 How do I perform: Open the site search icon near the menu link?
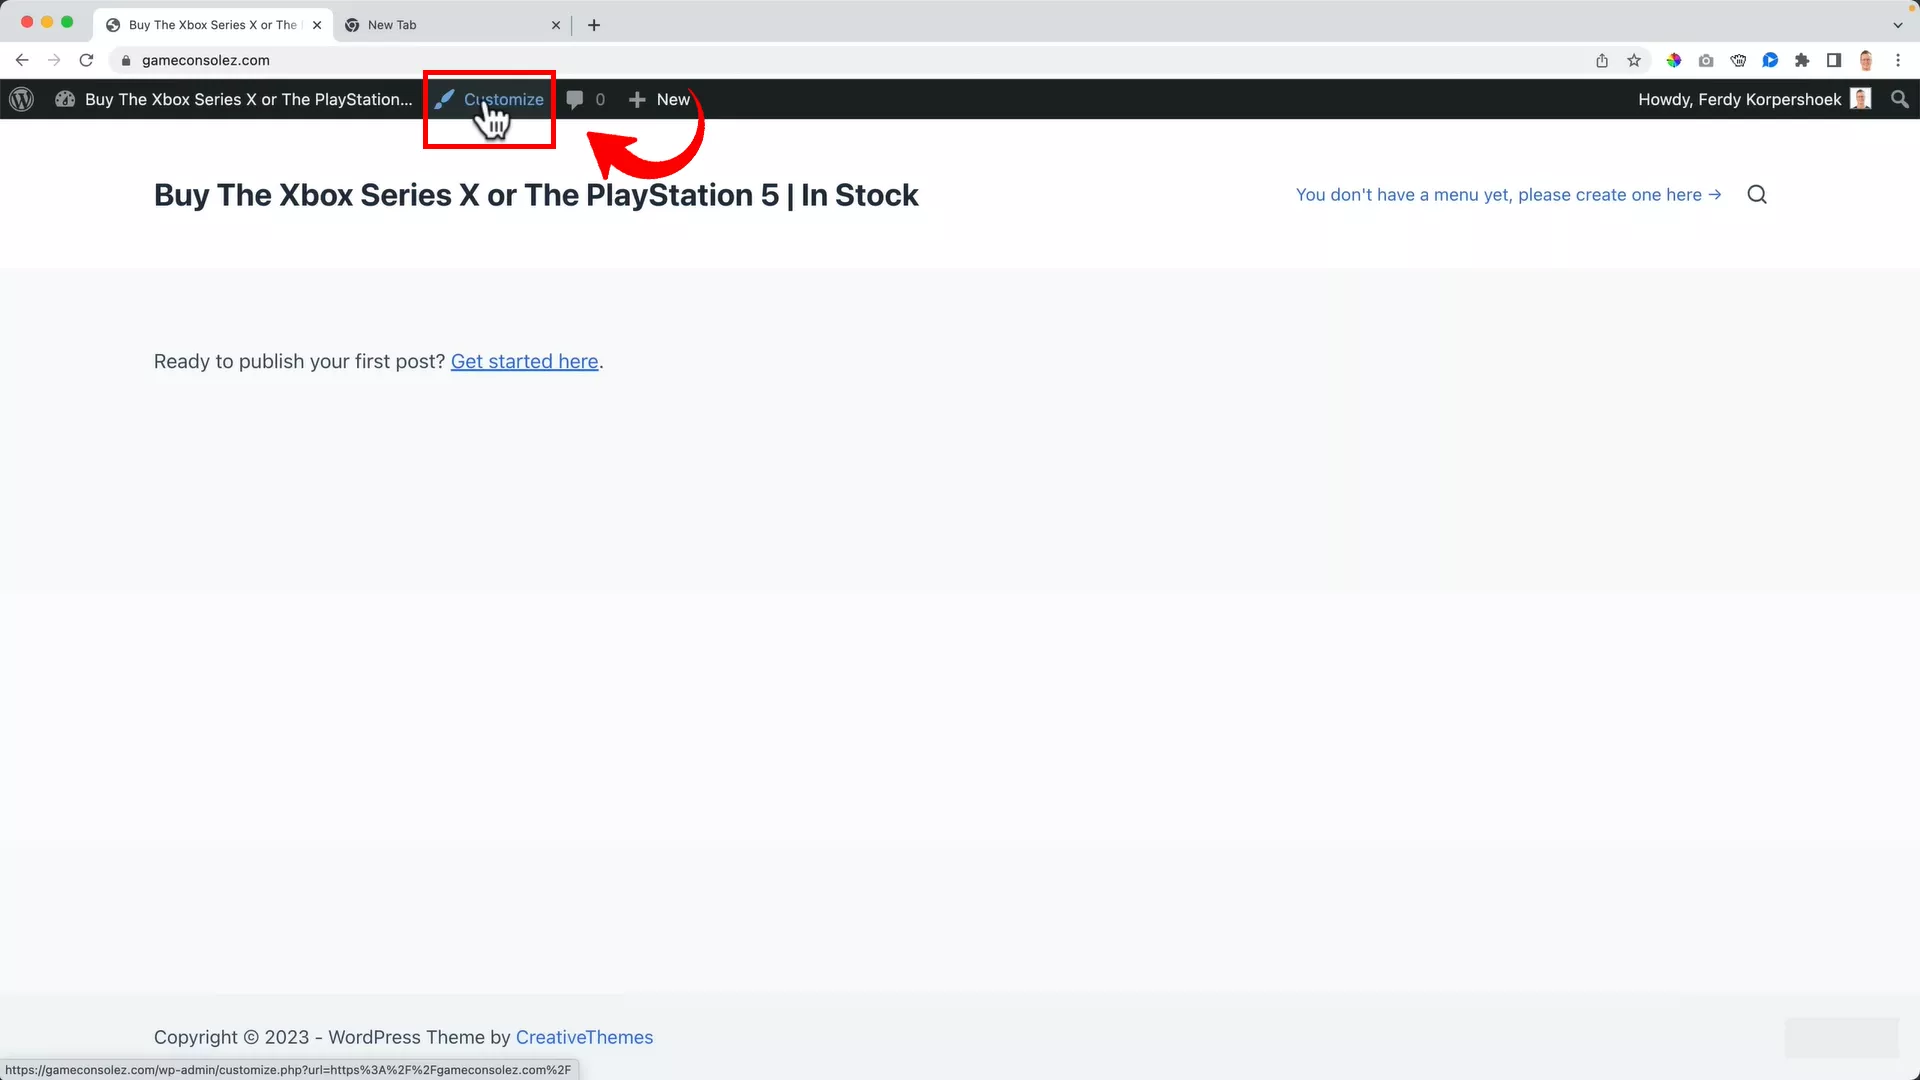tap(1757, 194)
